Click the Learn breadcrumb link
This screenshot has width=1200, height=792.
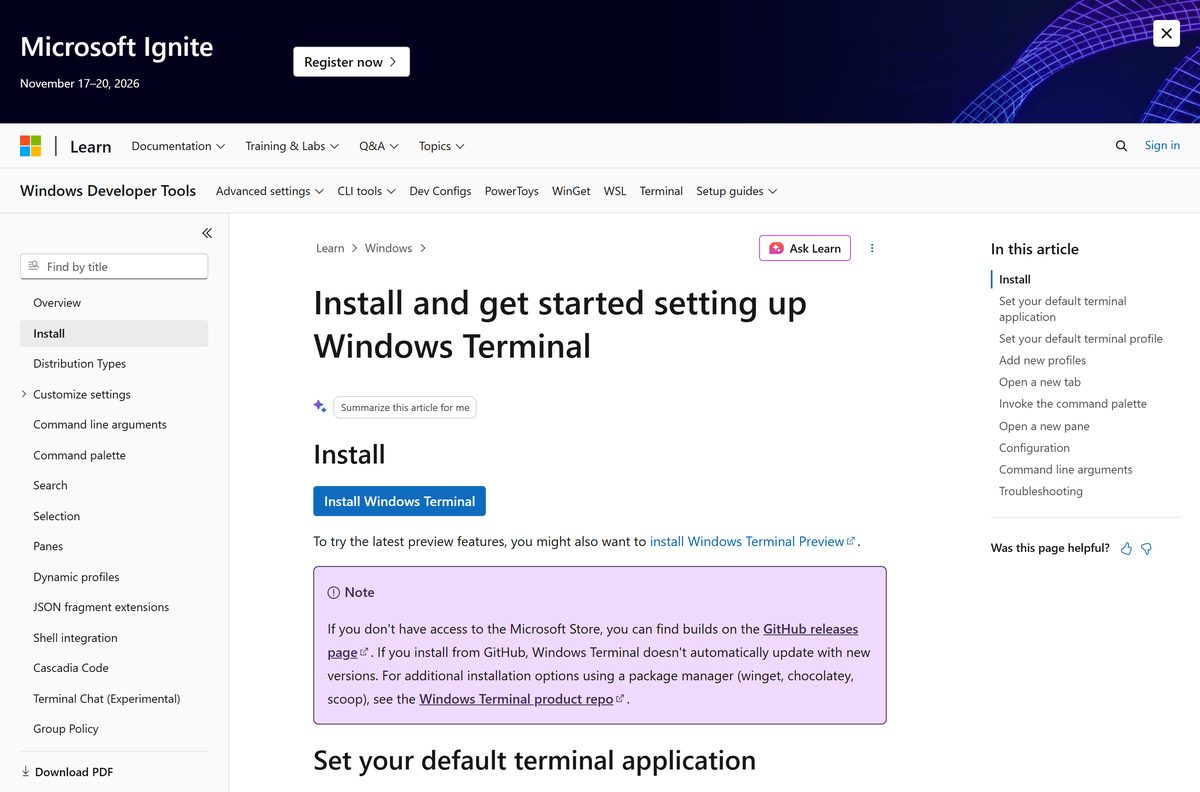[330, 248]
